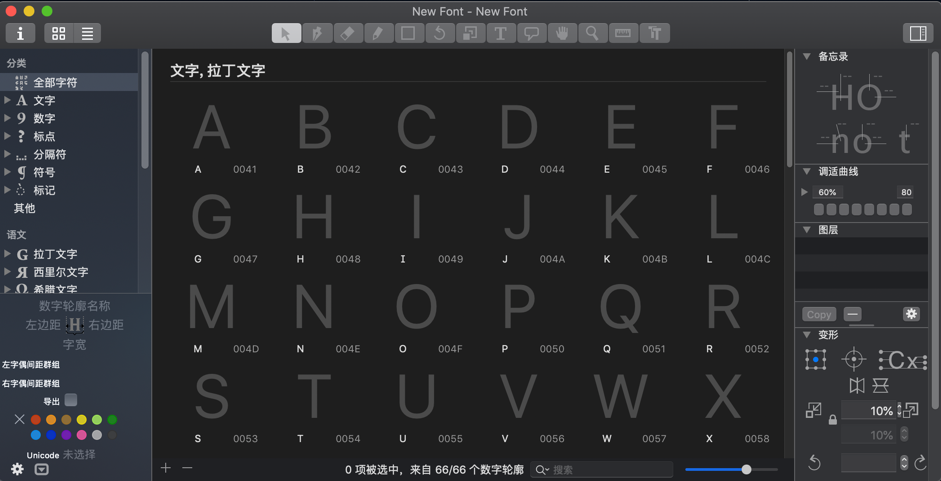This screenshot has width=941, height=481.
Task: Click the glyph size zoom slider
Action: pyautogui.click(x=731, y=469)
